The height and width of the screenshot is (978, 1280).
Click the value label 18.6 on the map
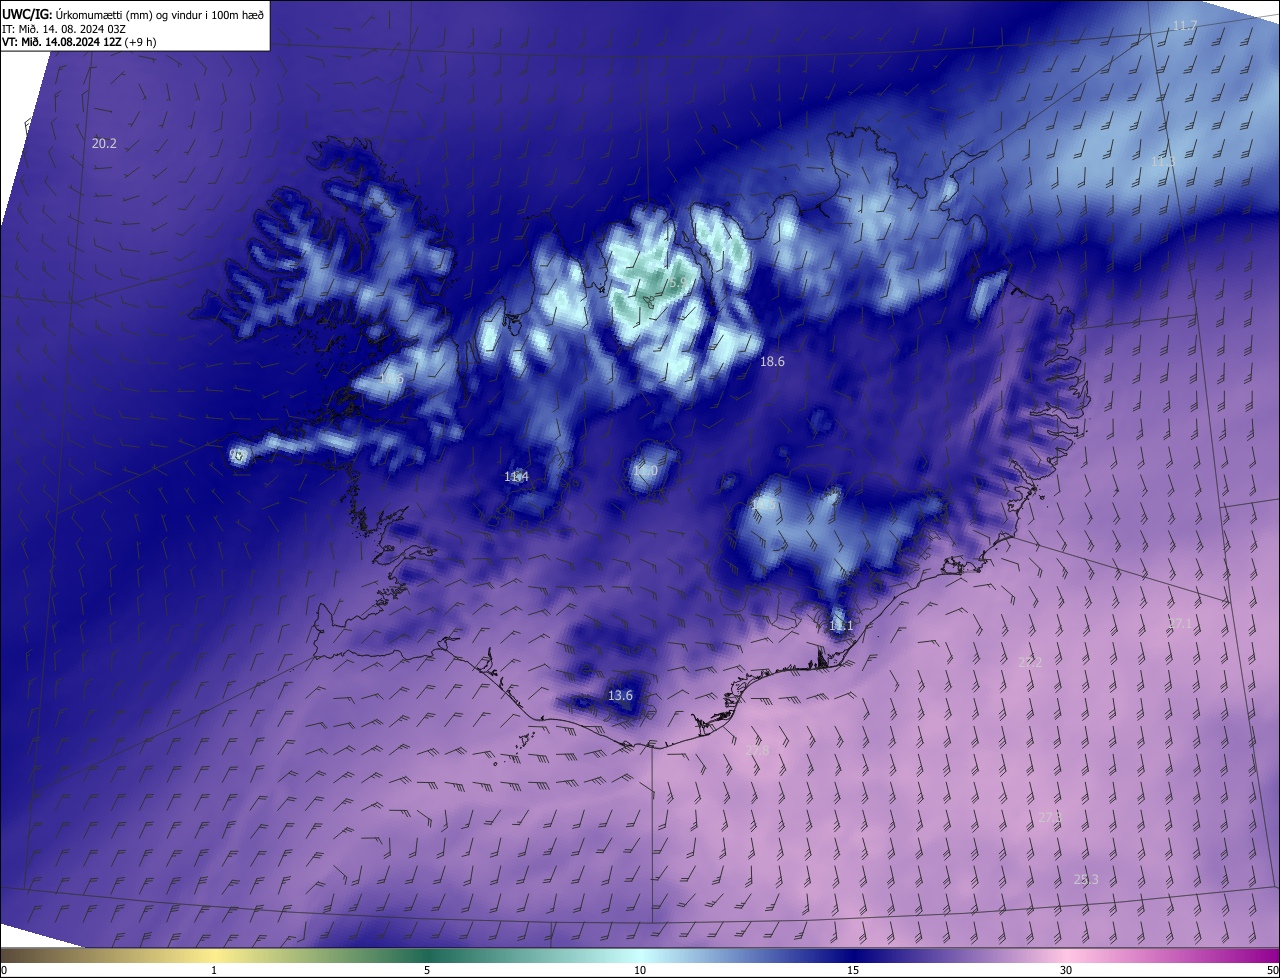[x=772, y=362]
